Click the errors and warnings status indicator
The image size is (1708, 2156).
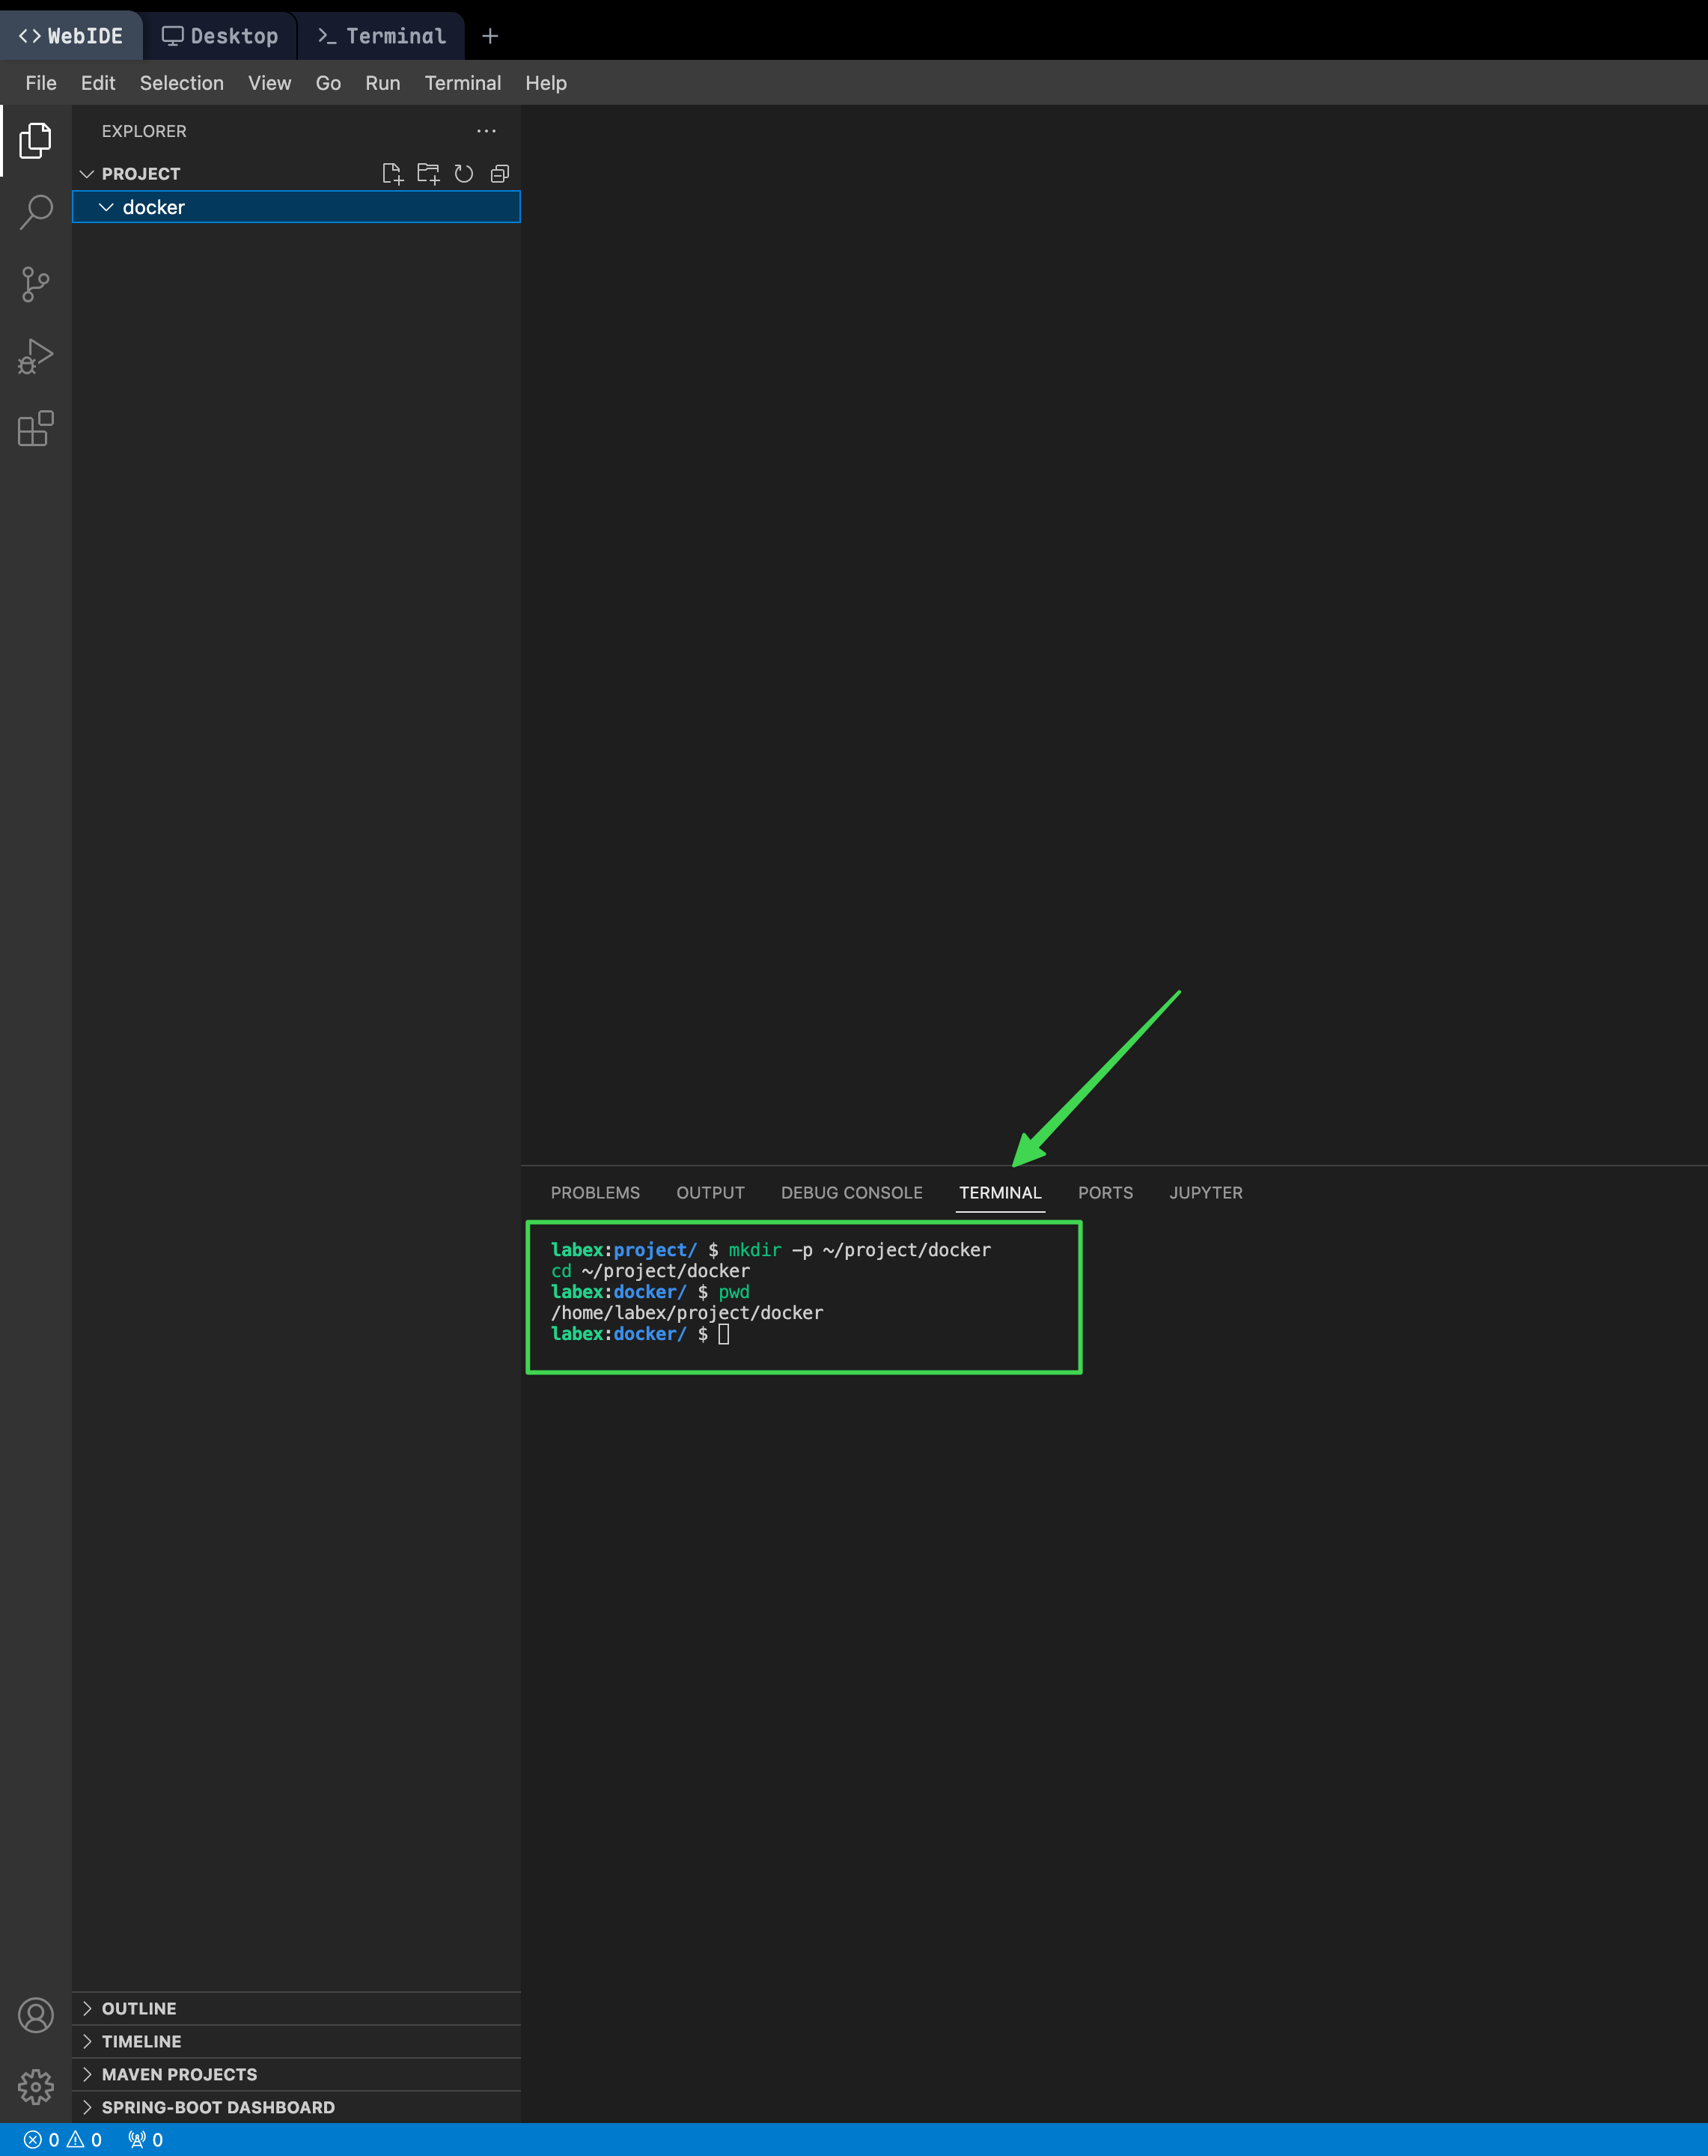pyautogui.click(x=62, y=2139)
